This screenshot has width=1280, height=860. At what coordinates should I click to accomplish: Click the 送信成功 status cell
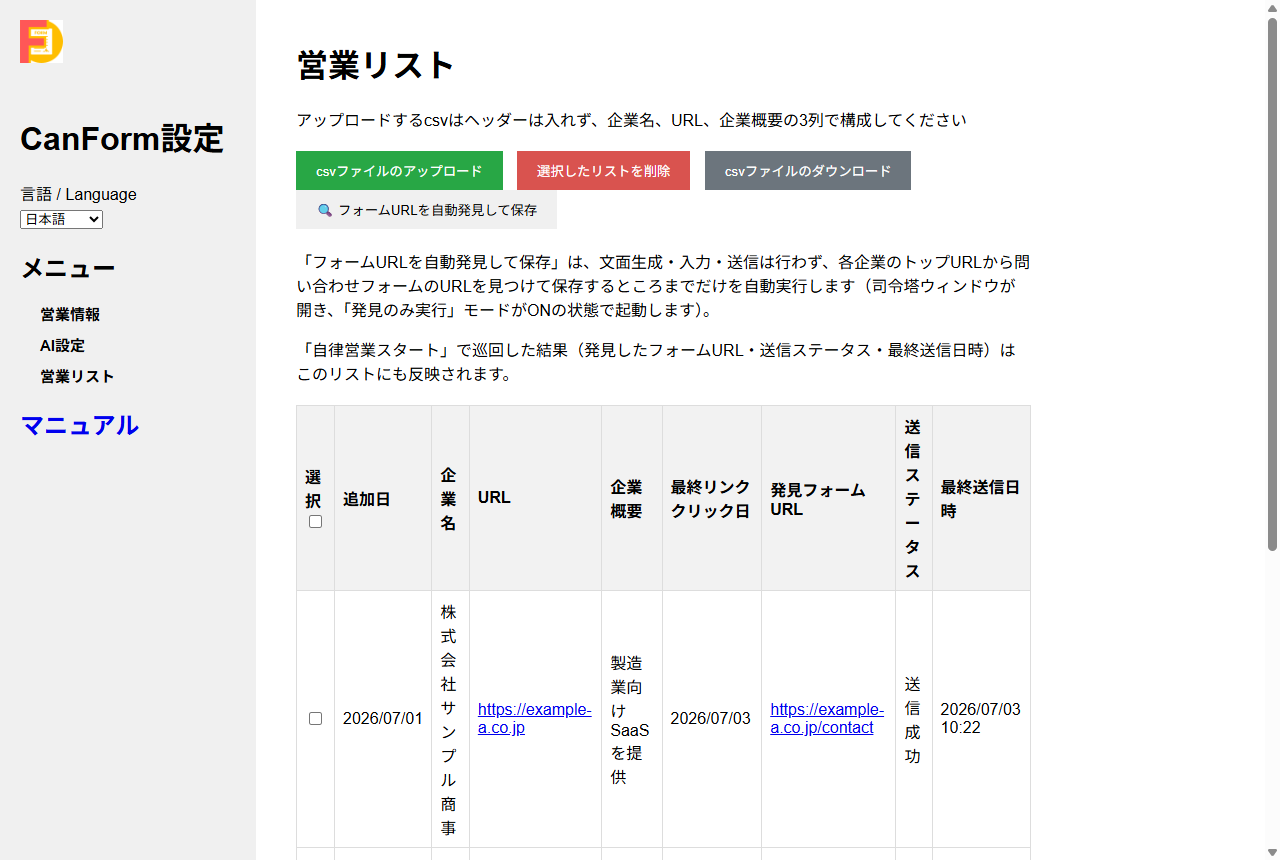[914, 719]
